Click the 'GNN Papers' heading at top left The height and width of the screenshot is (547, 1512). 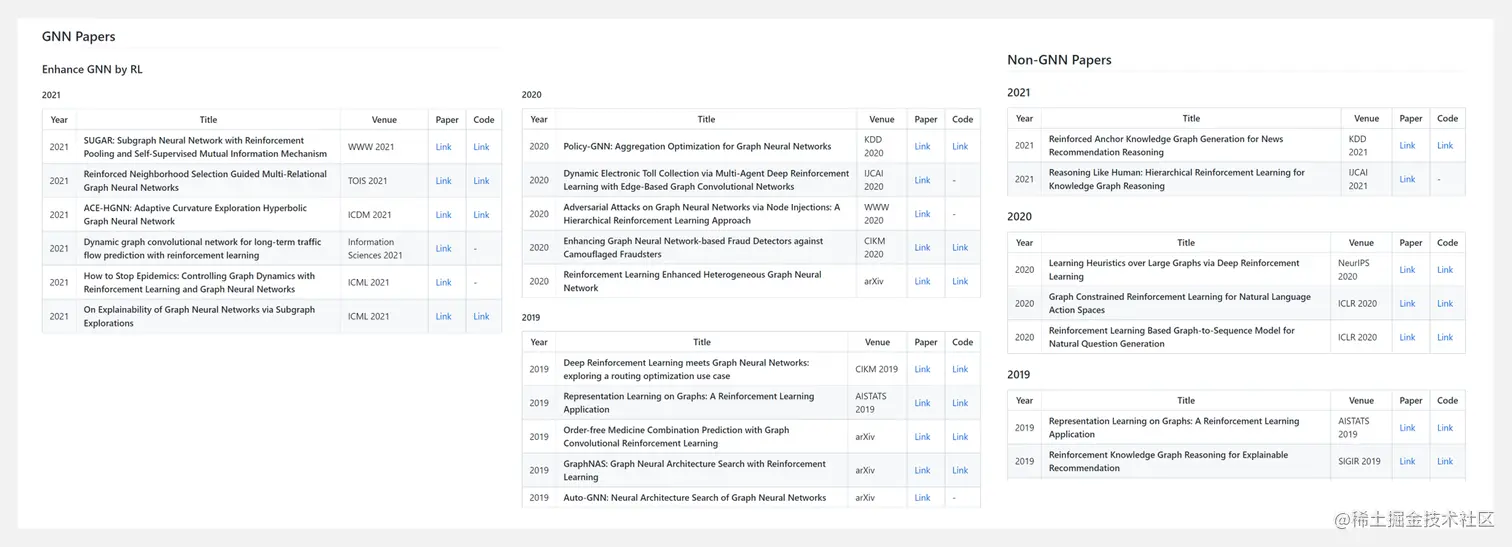78,37
